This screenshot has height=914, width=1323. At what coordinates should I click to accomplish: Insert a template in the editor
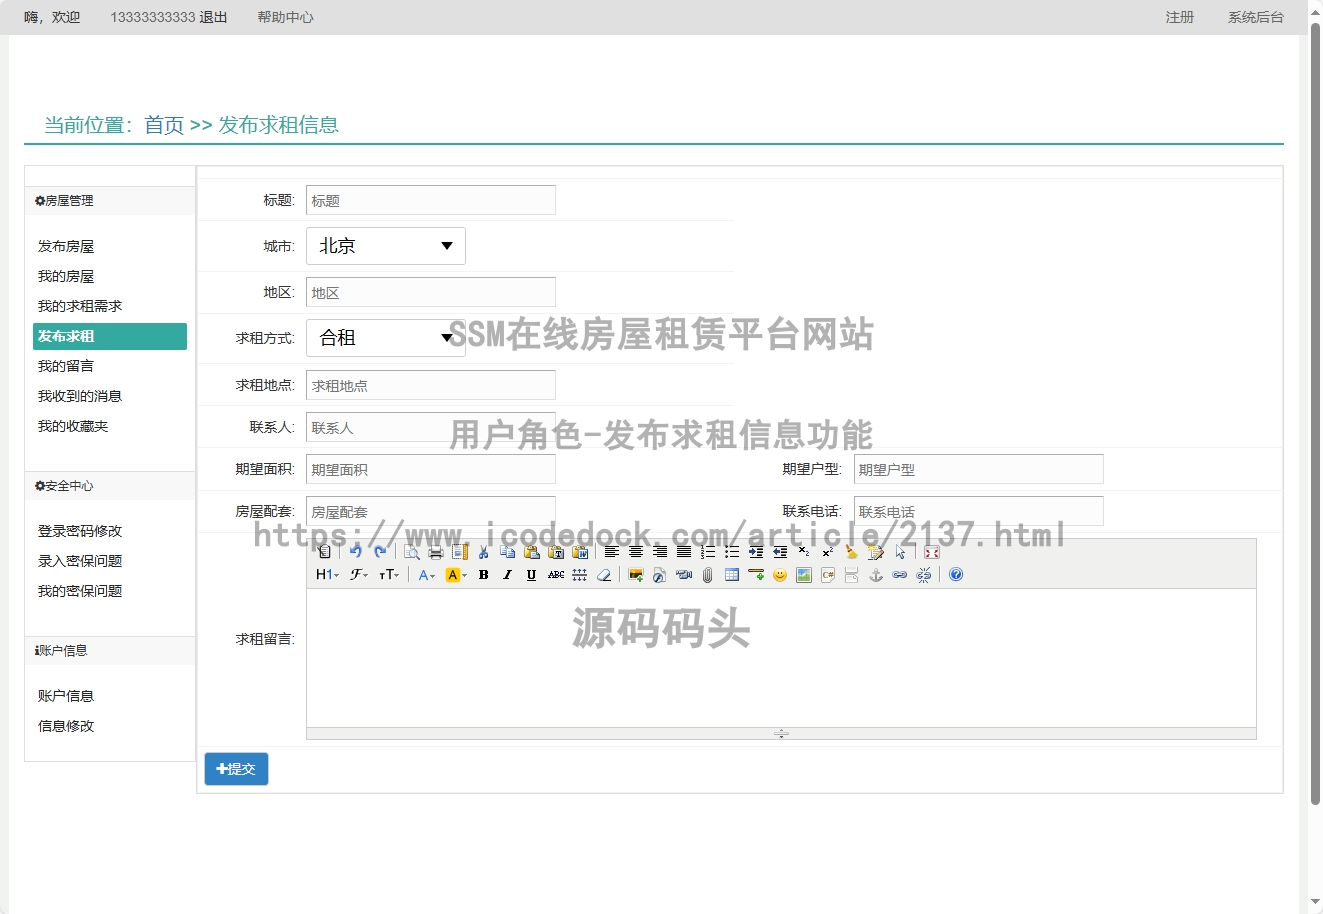tap(460, 552)
